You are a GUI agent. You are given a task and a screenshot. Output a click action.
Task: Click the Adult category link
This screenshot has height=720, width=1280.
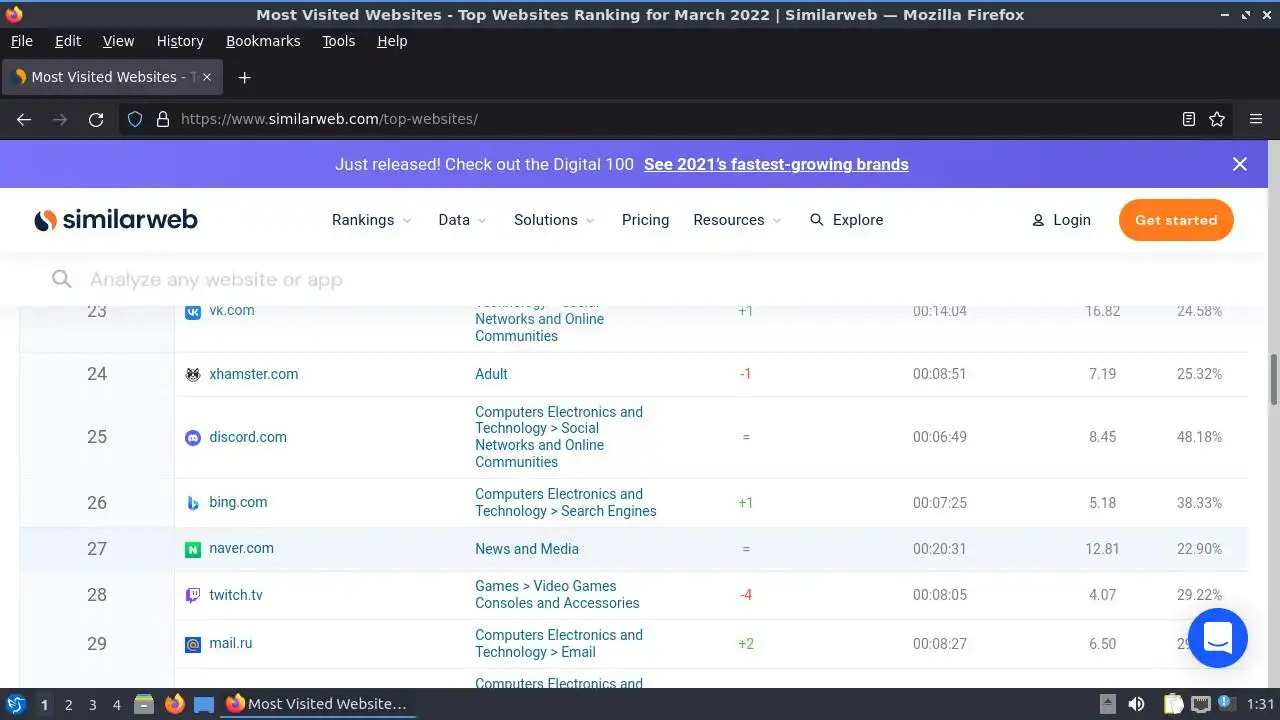(491, 374)
